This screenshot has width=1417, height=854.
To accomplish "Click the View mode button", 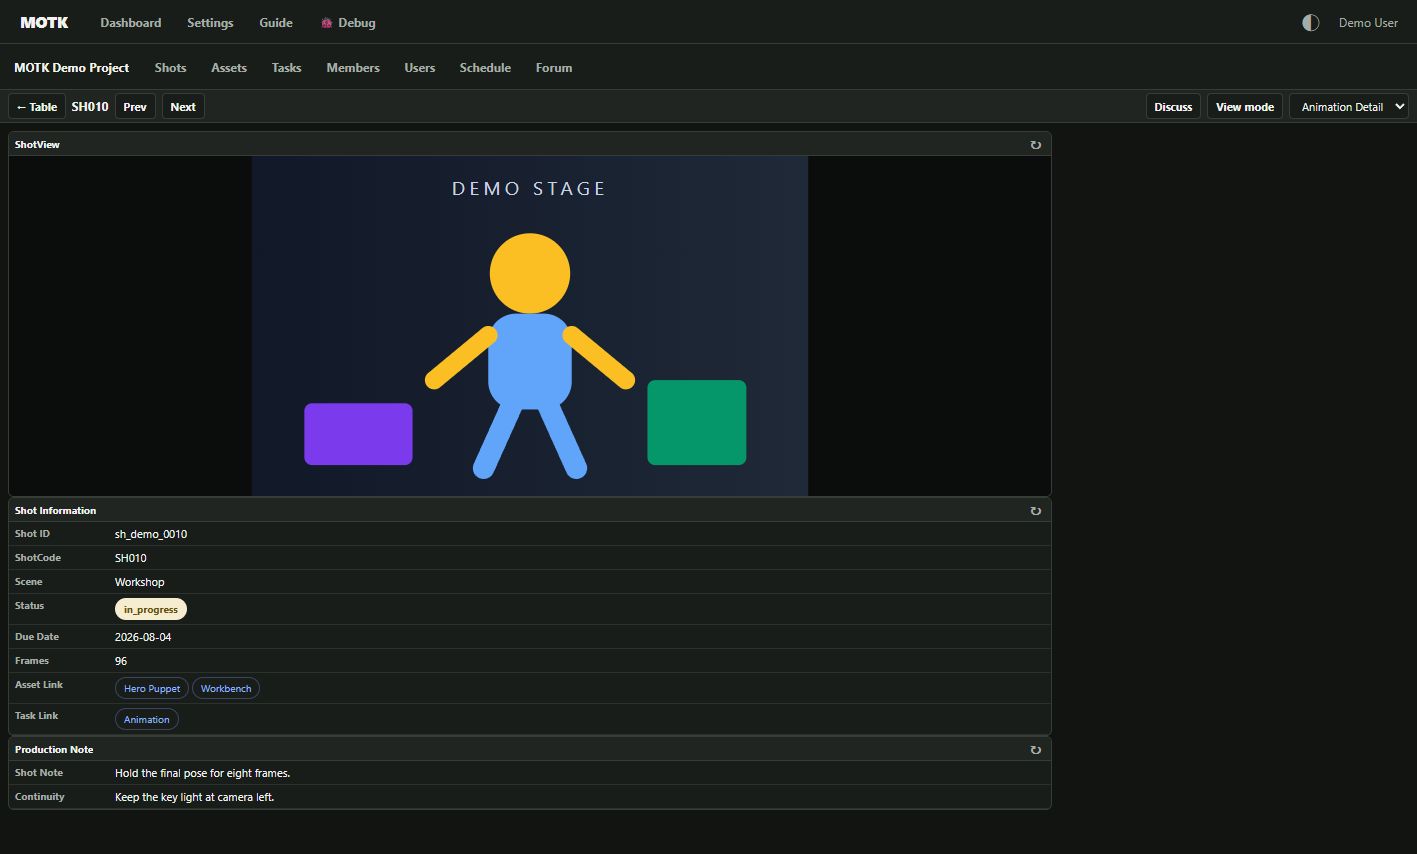I will click(x=1245, y=107).
